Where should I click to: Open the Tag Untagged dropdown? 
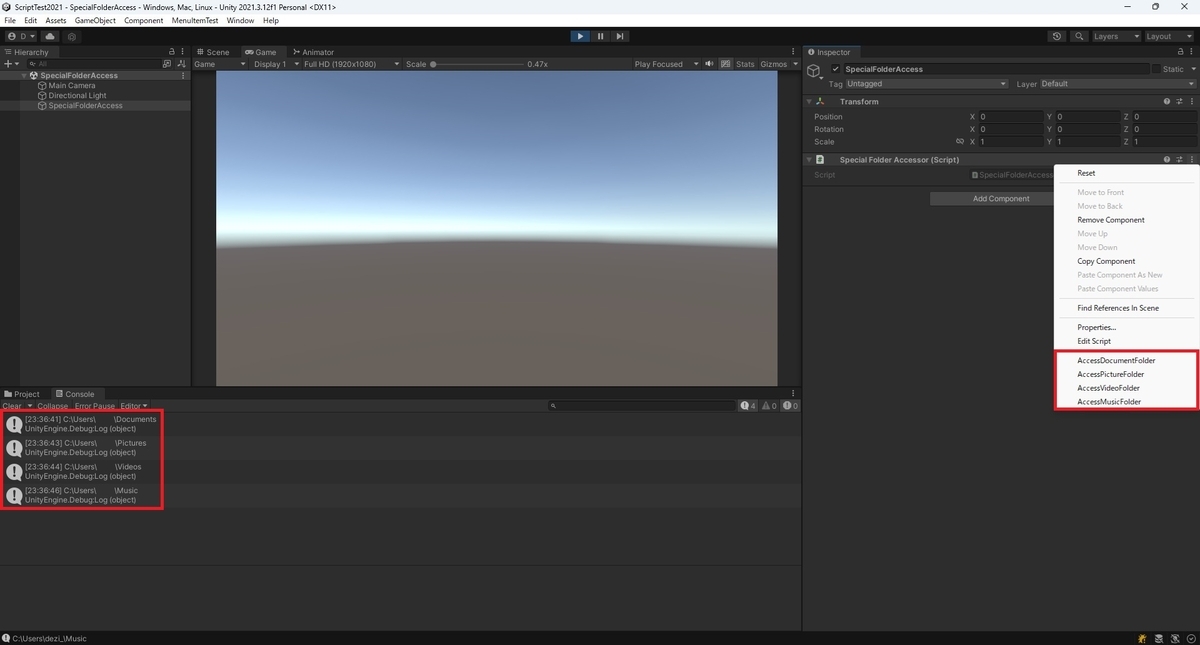tap(927, 84)
